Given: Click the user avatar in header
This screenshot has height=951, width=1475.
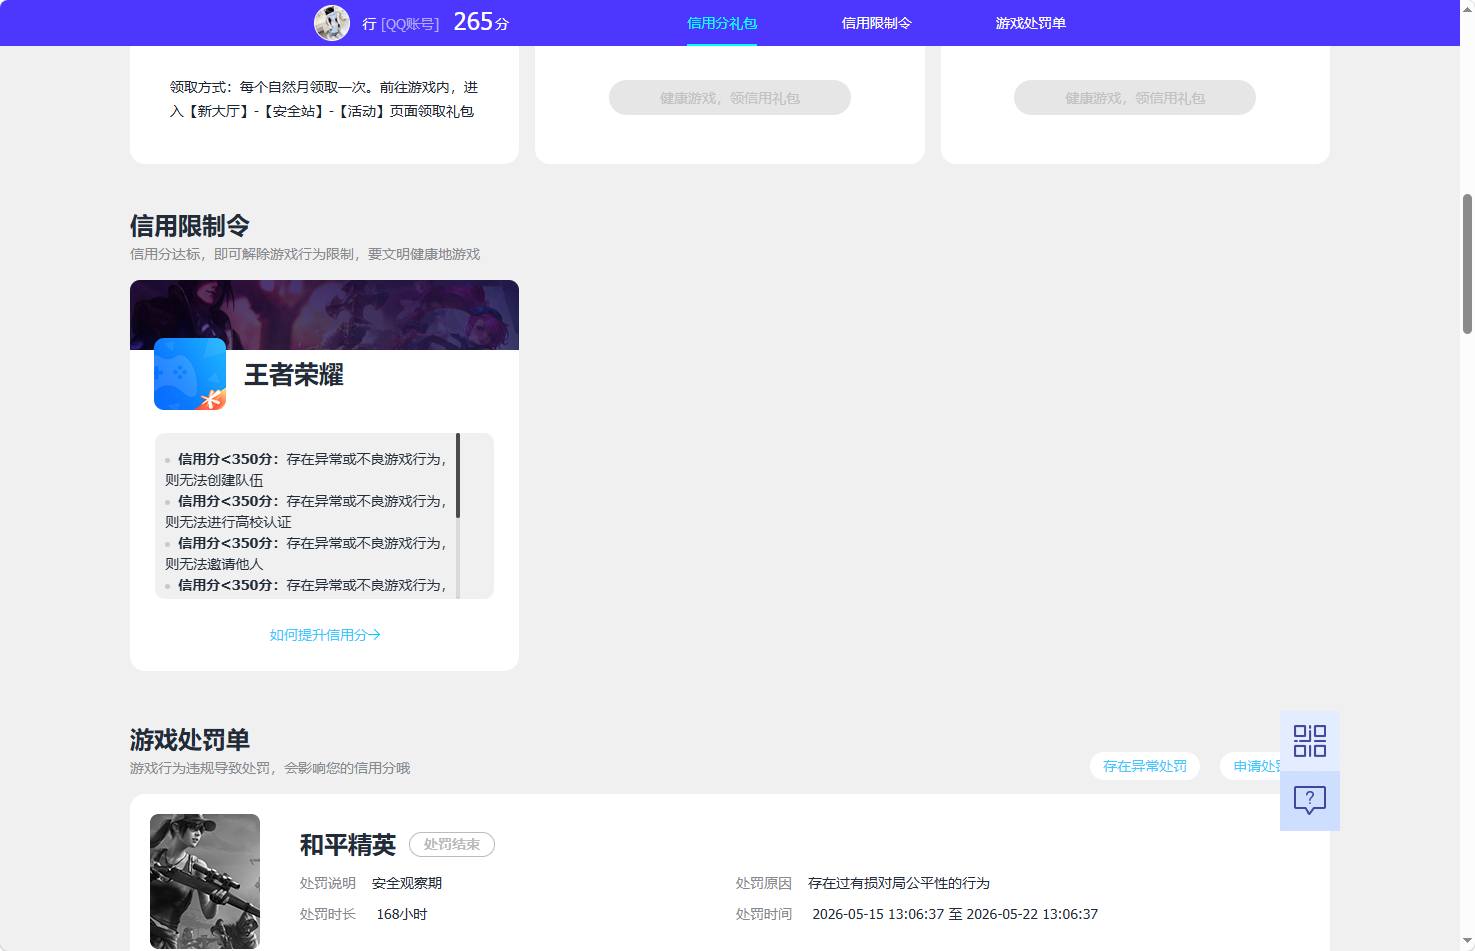Looking at the screenshot, I should [x=332, y=22].
